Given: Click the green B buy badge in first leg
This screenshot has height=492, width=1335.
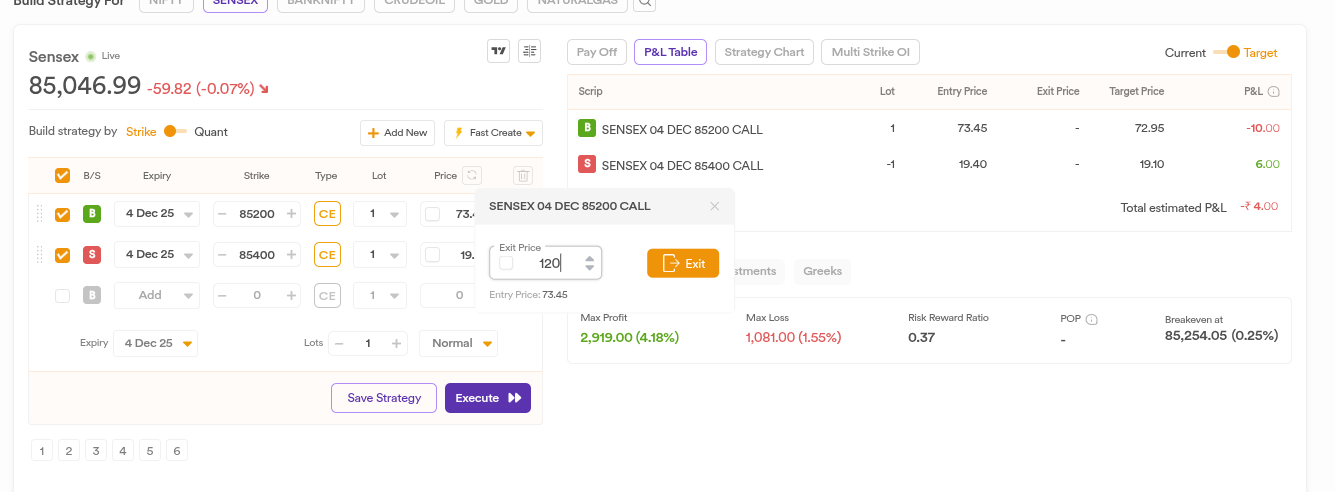Looking at the screenshot, I should click(x=92, y=214).
